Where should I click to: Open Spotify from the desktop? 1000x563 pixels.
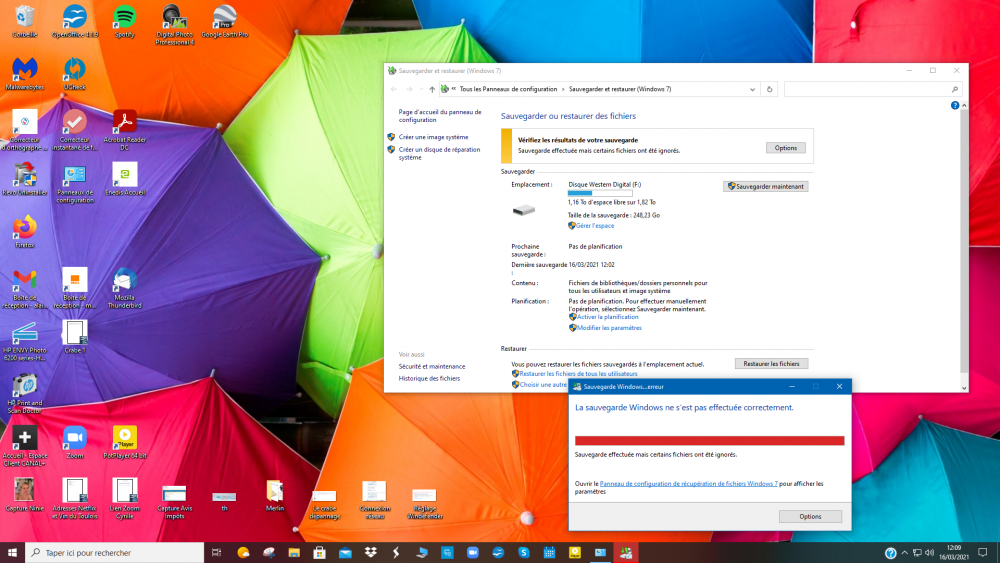click(x=124, y=18)
